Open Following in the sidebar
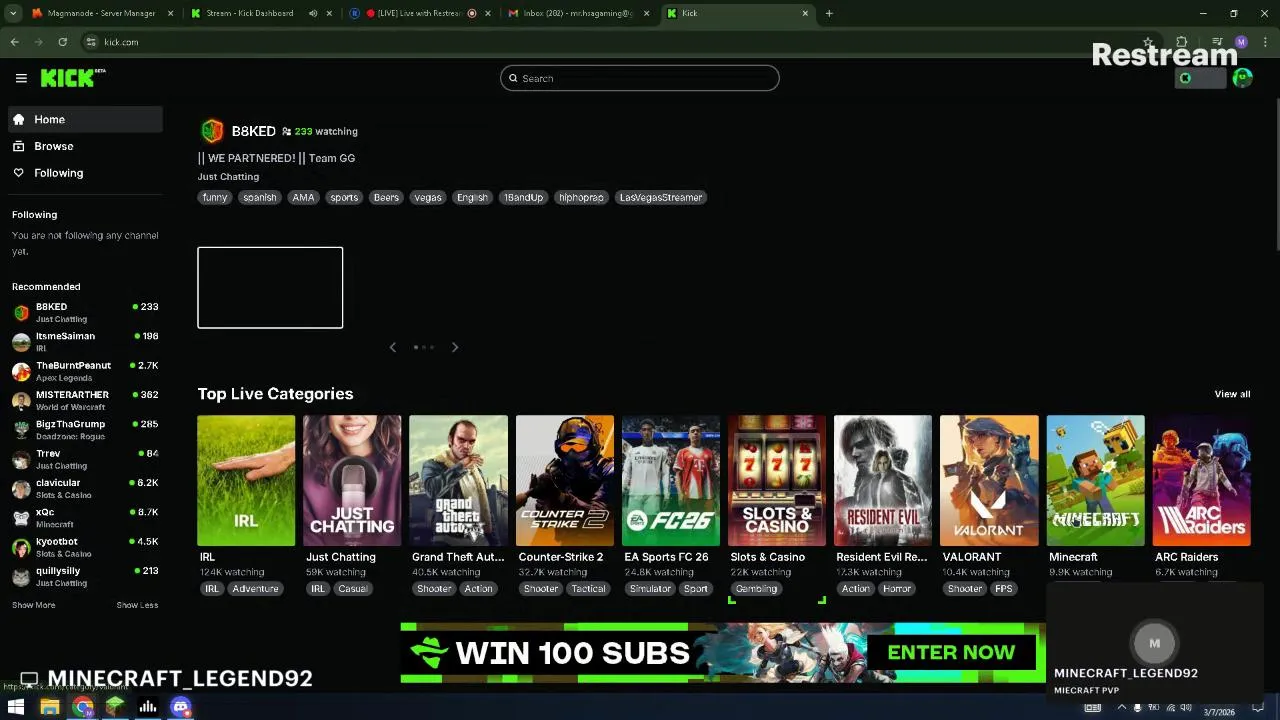Screen dimensions: 1280x720 pyautogui.click(x=86, y=173)
